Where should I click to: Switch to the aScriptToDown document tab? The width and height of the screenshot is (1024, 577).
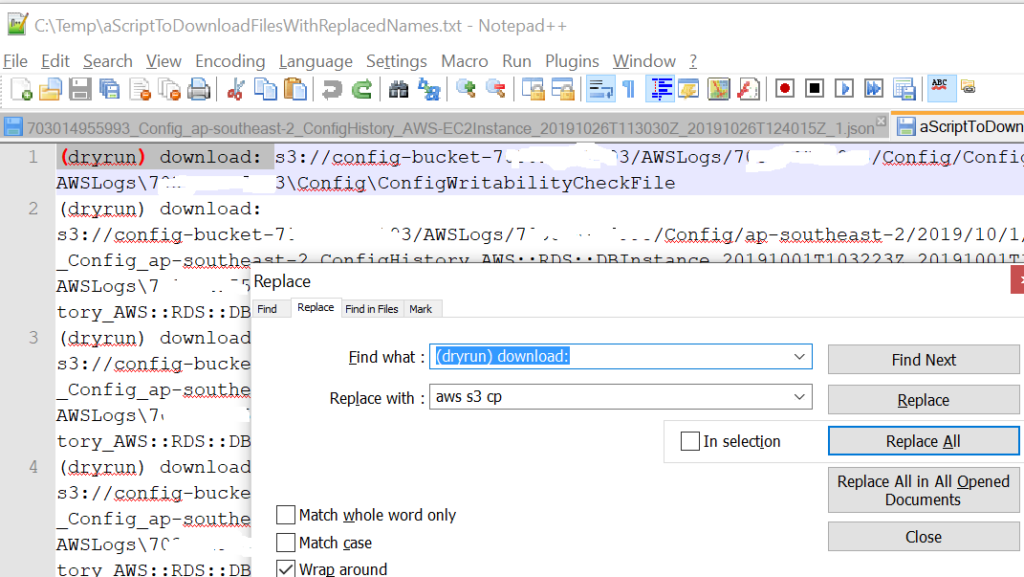[957, 127]
